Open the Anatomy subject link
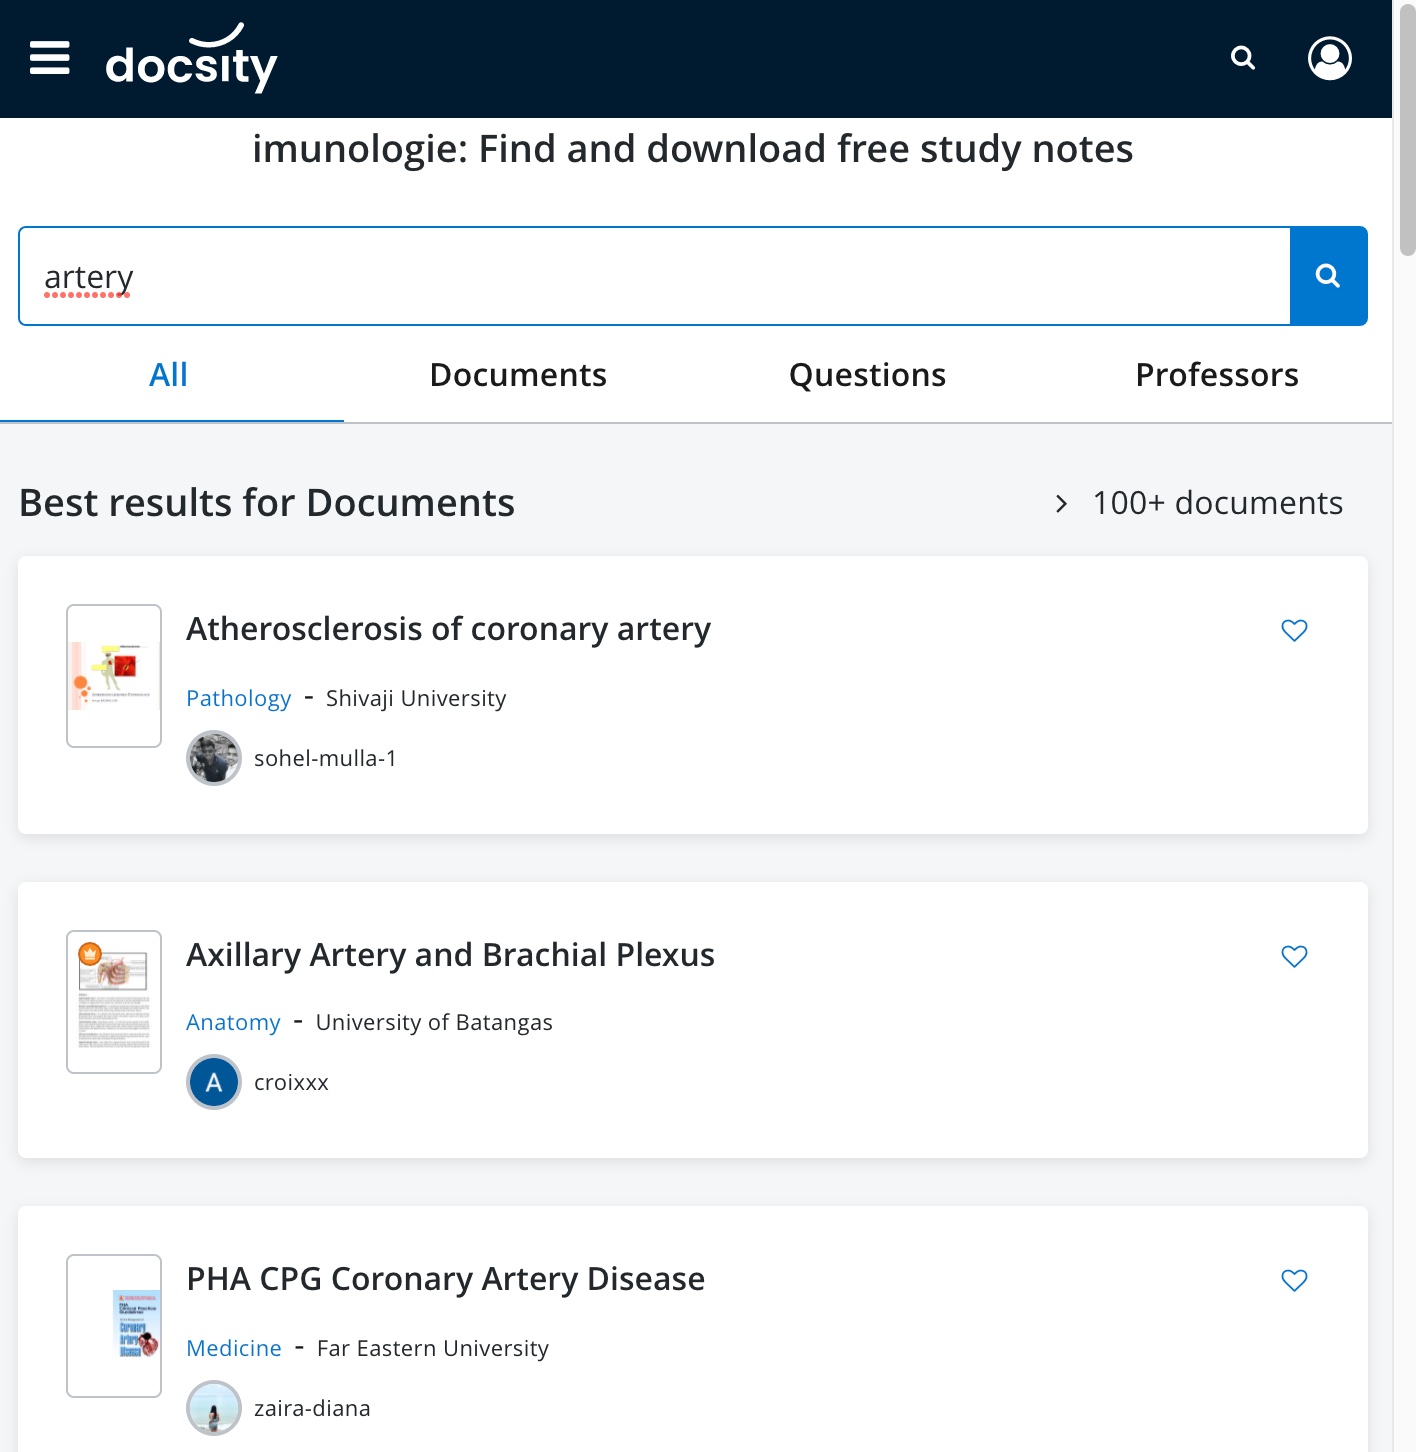The height and width of the screenshot is (1452, 1416). [233, 1022]
